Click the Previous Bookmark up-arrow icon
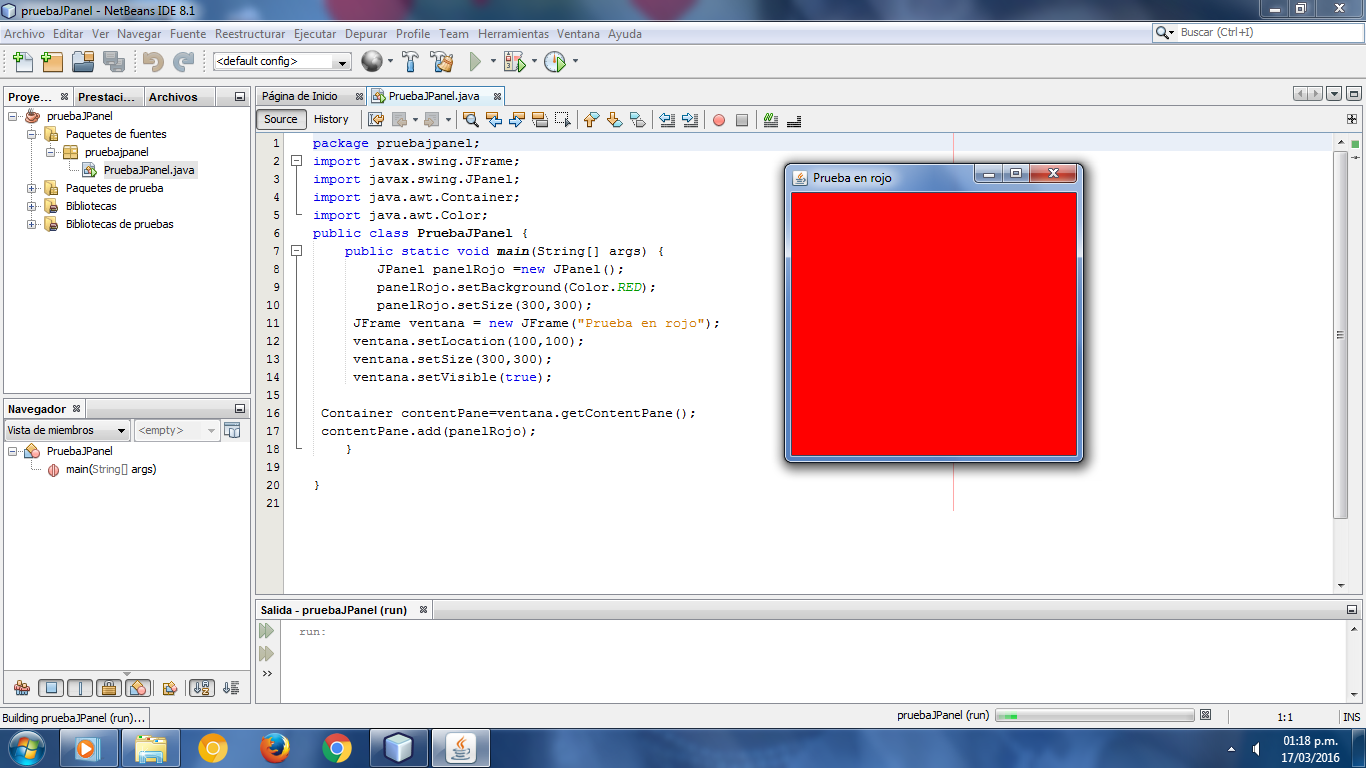The height and width of the screenshot is (768, 1366). click(x=591, y=120)
